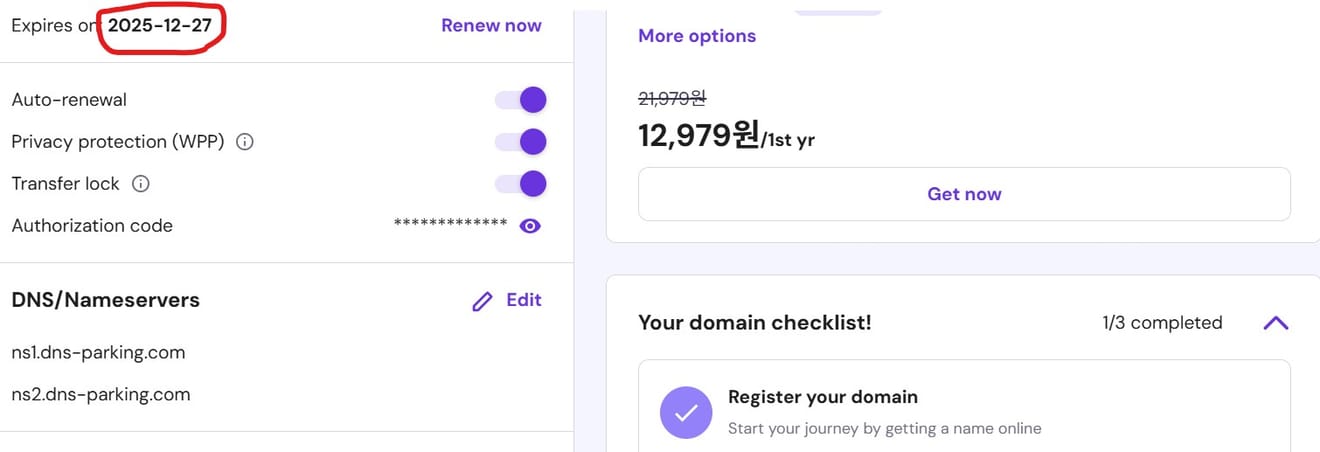Click the 2025-12-27 expiry date
1320x452 pixels.
[x=160, y=26]
